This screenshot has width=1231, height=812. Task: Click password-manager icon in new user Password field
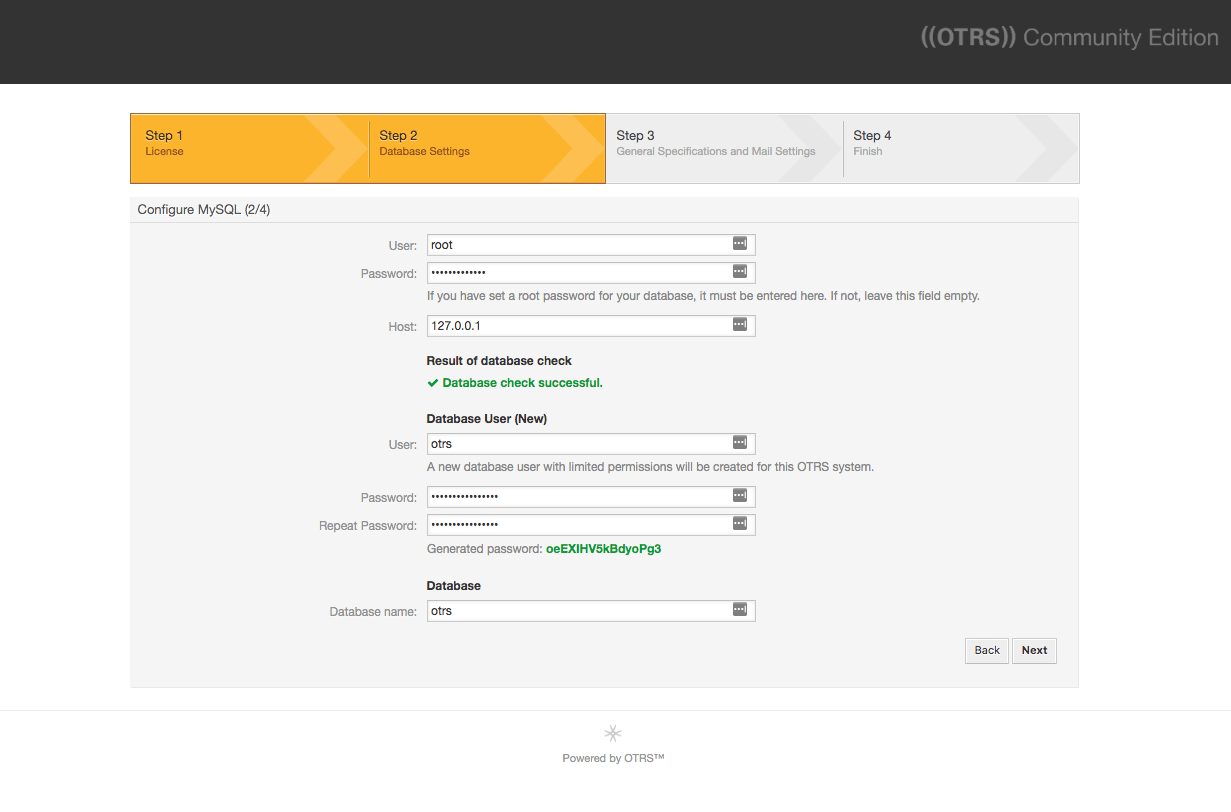coord(740,495)
